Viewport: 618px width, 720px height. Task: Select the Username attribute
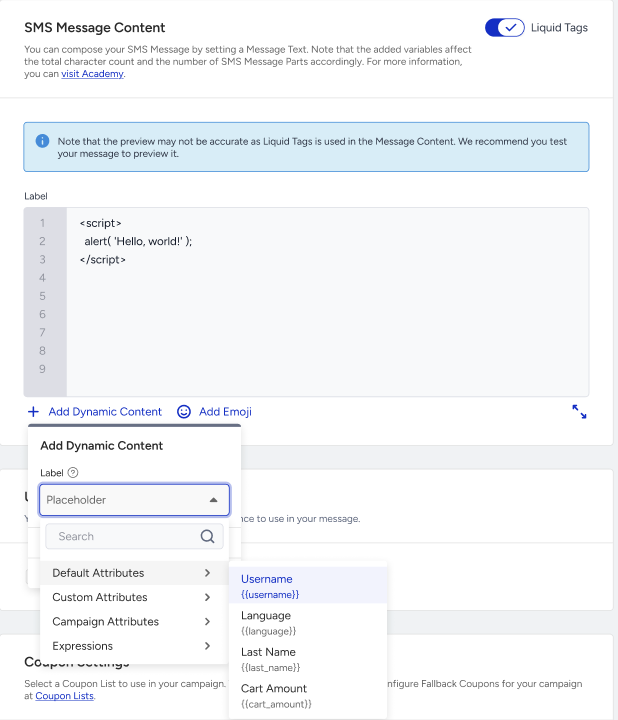click(308, 585)
